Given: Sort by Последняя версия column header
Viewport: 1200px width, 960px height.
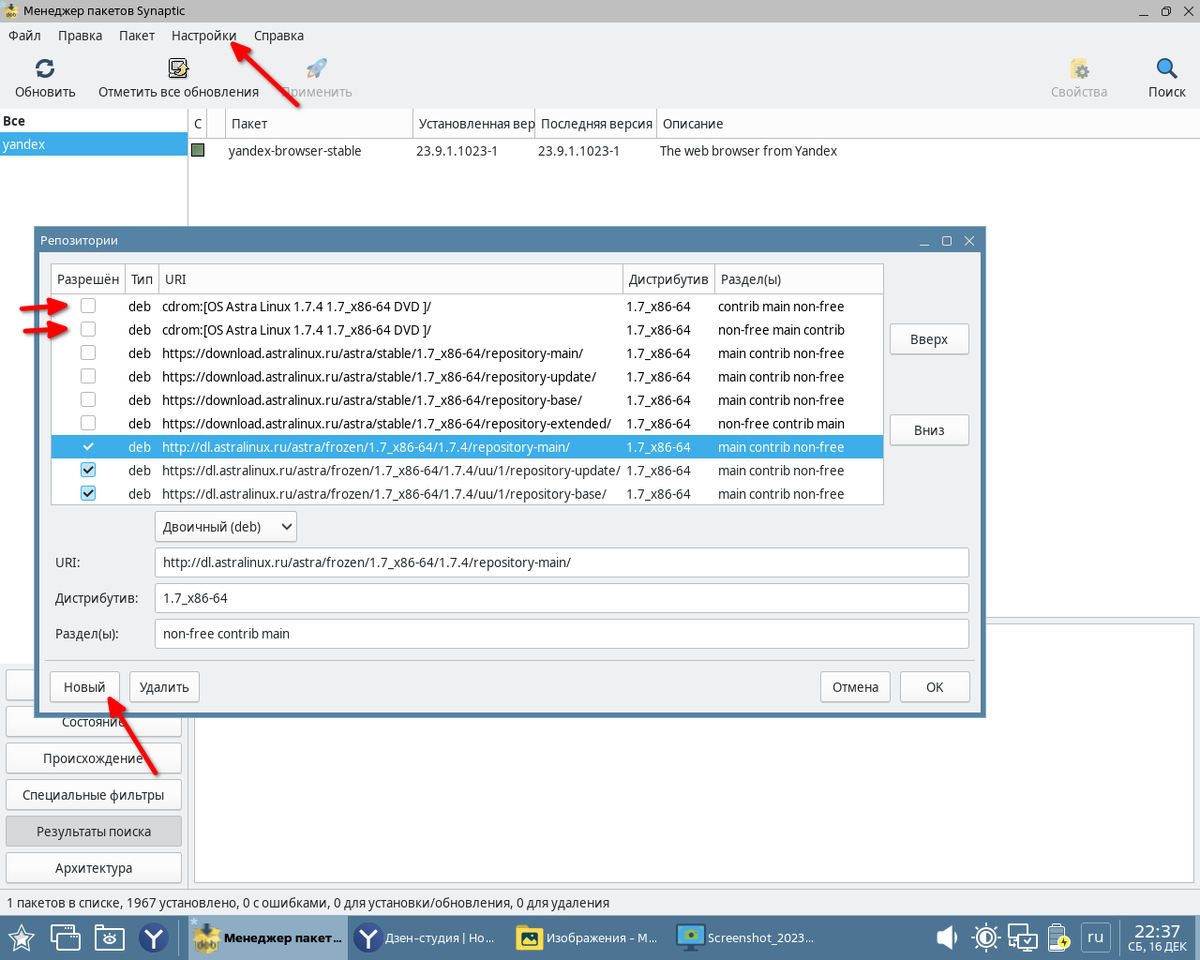Looking at the screenshot, I should [595, 124].
